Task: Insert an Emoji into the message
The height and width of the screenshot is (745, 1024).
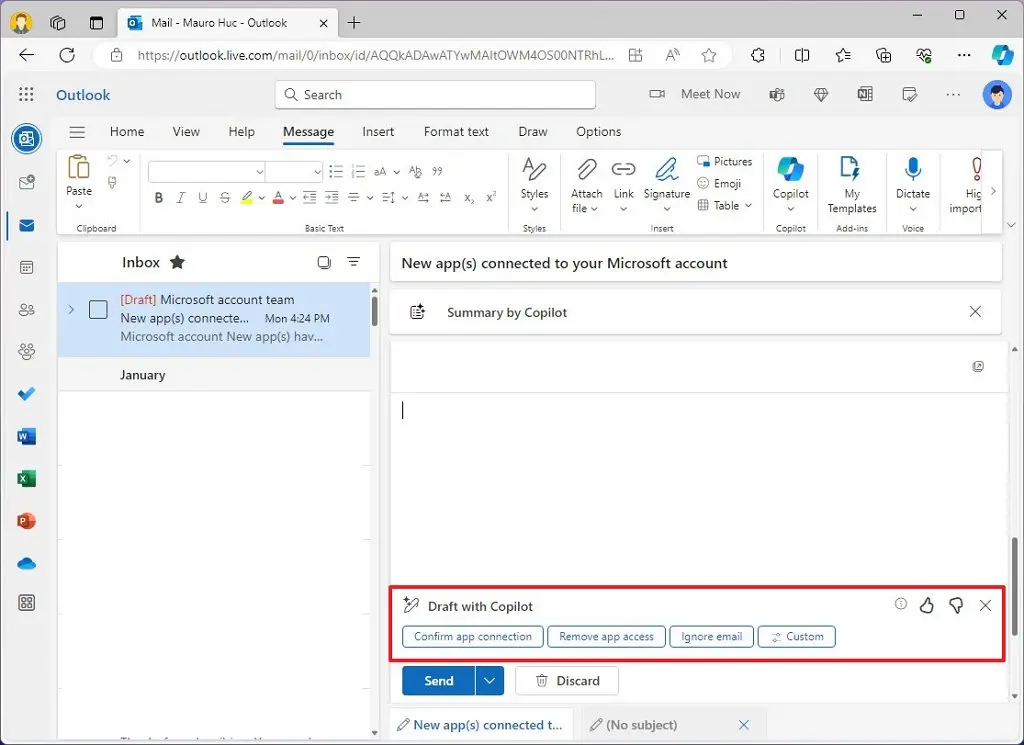Action: coord(723,183)
